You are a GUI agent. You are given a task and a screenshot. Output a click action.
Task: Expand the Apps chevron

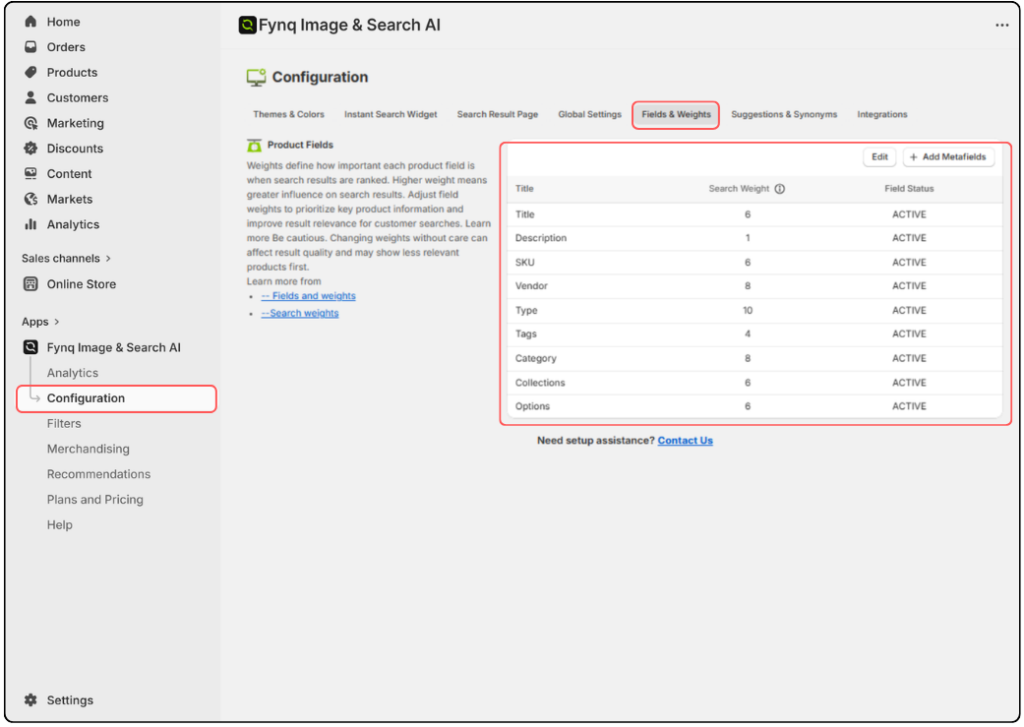(x=57, y=322)
